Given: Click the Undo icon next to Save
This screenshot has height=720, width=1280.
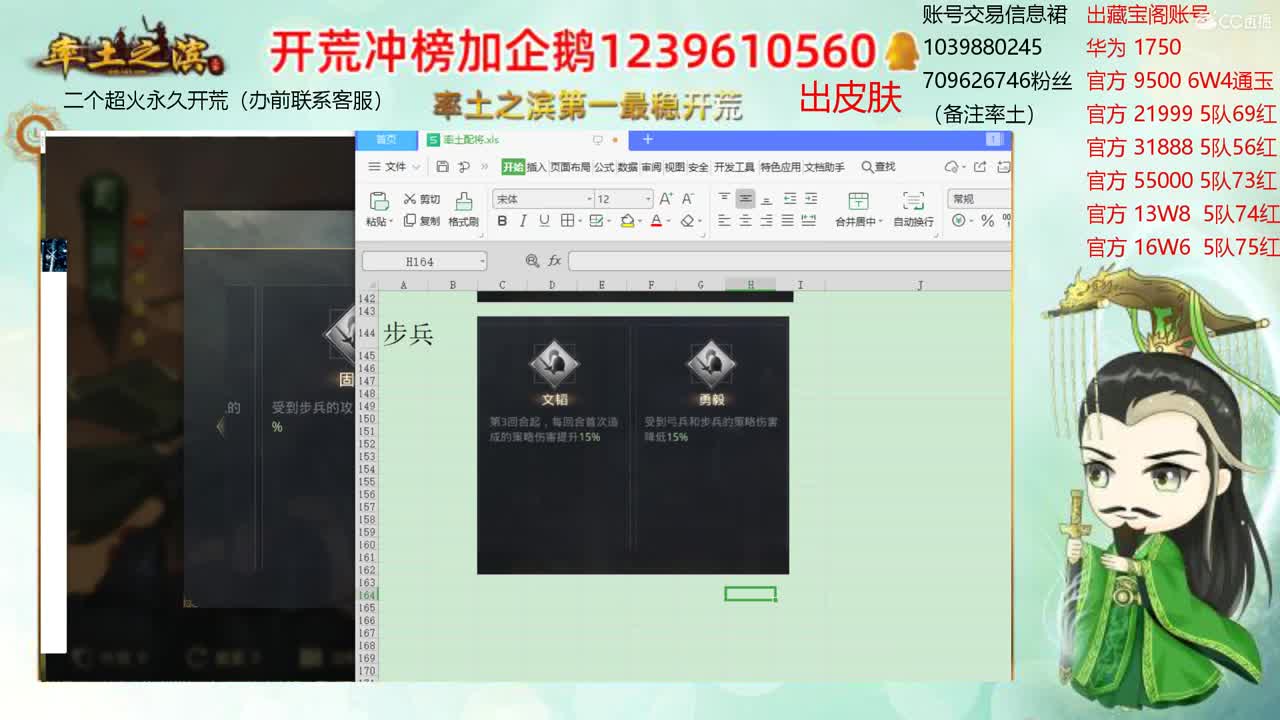Looking at the screenshot, I should pyautogui.click(x=464, y=167).
